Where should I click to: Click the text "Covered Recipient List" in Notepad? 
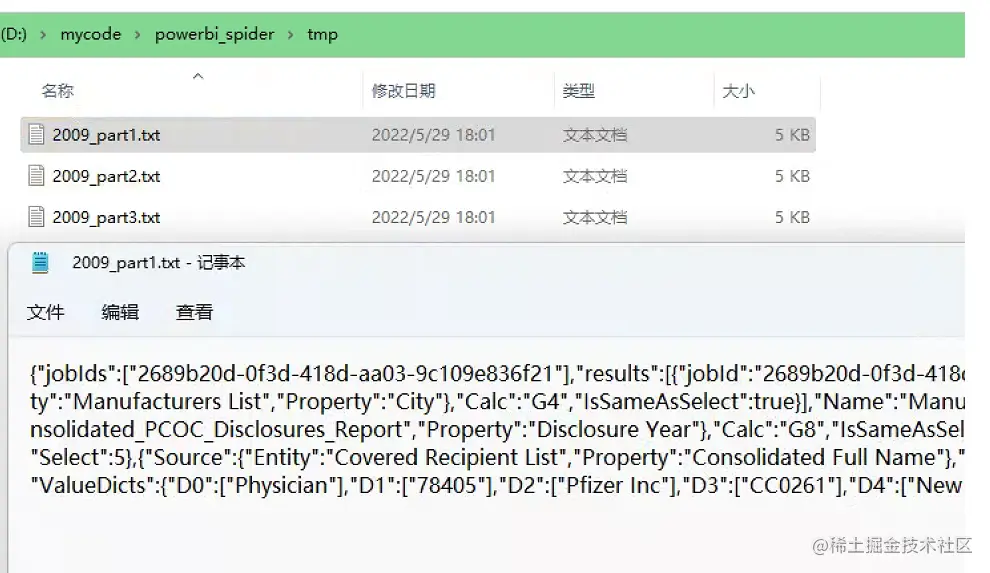point(446,457)
